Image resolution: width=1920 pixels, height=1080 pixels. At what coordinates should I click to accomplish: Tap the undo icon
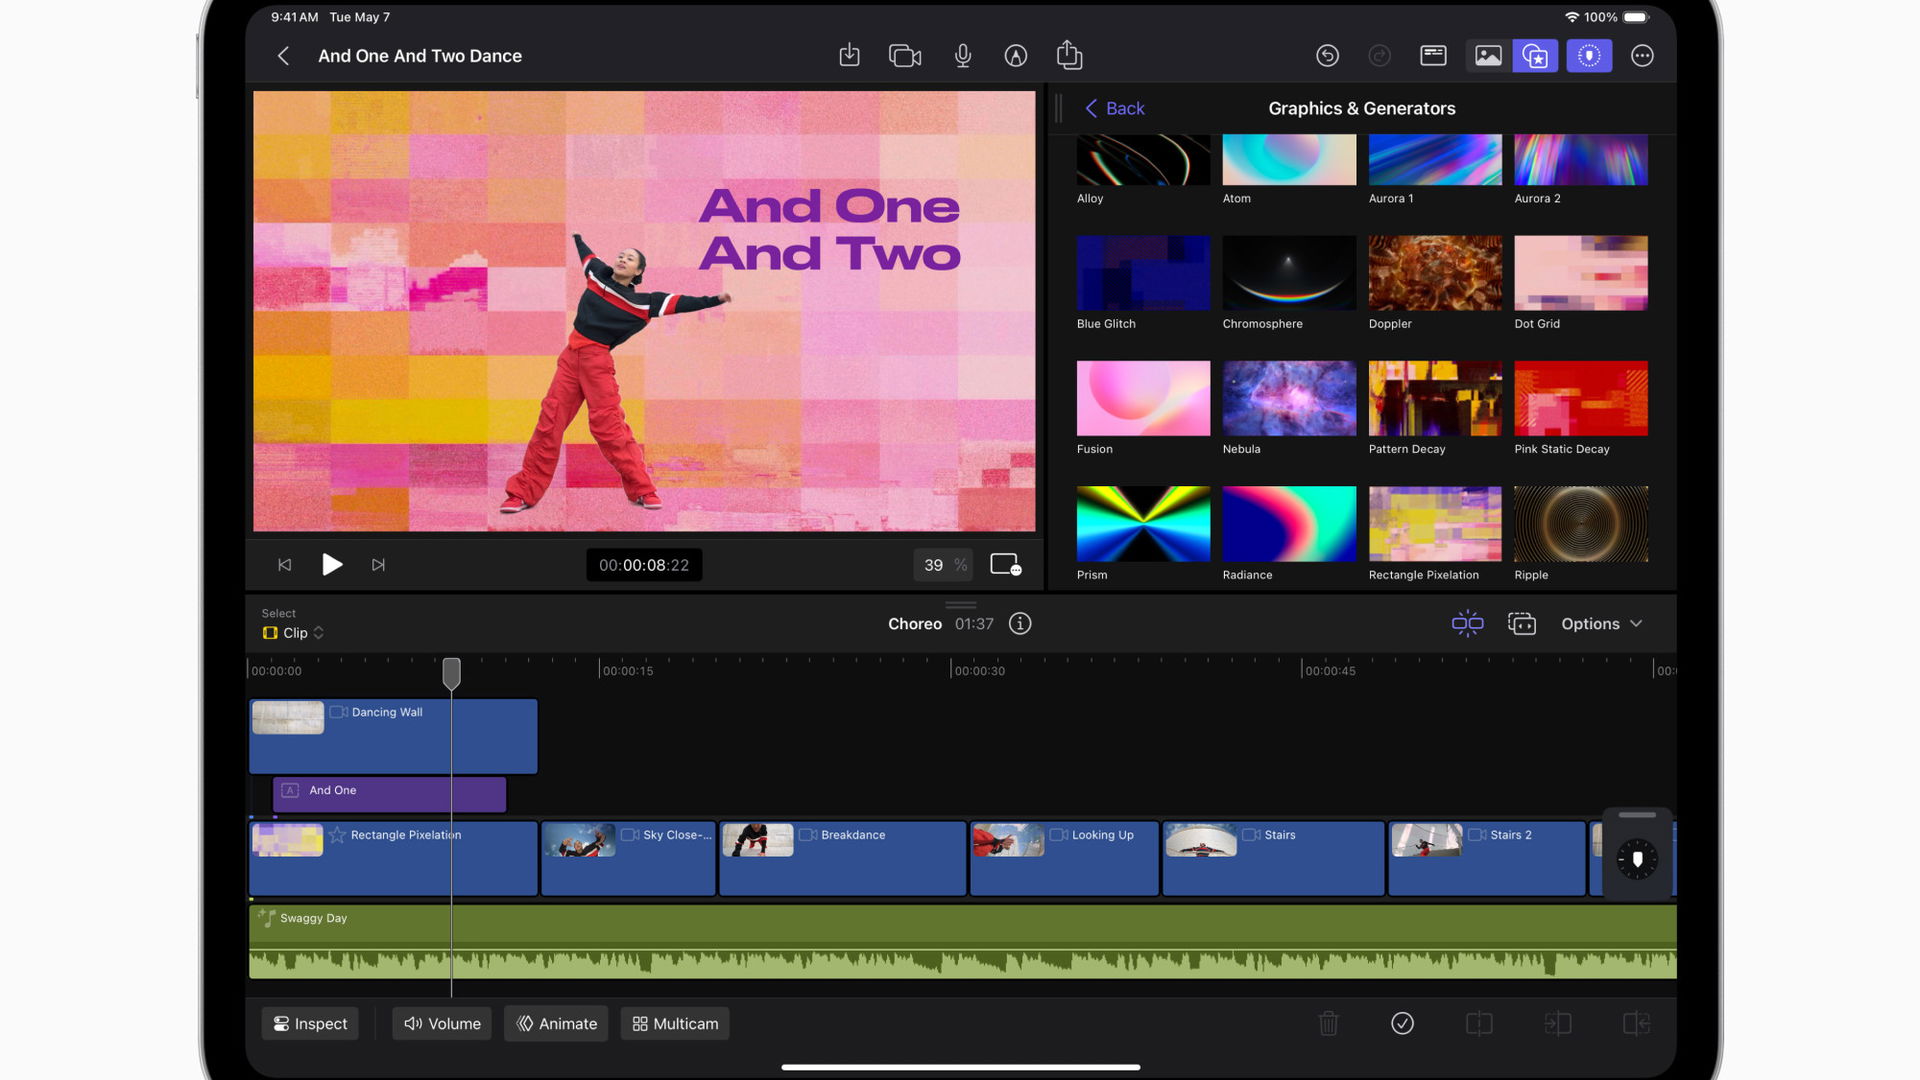[x=1327, y=56]
